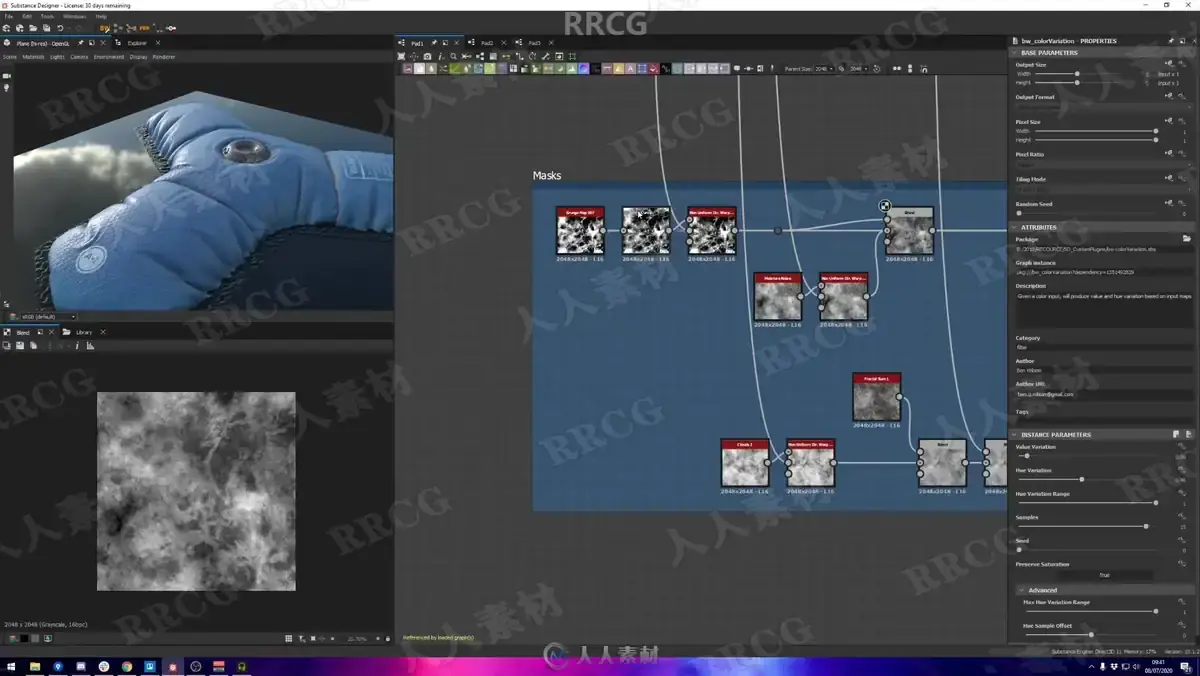Open the Library panel tab
Image resolution: width=1200 pixels, height=676 pixels.
click(x=84, y=332)
